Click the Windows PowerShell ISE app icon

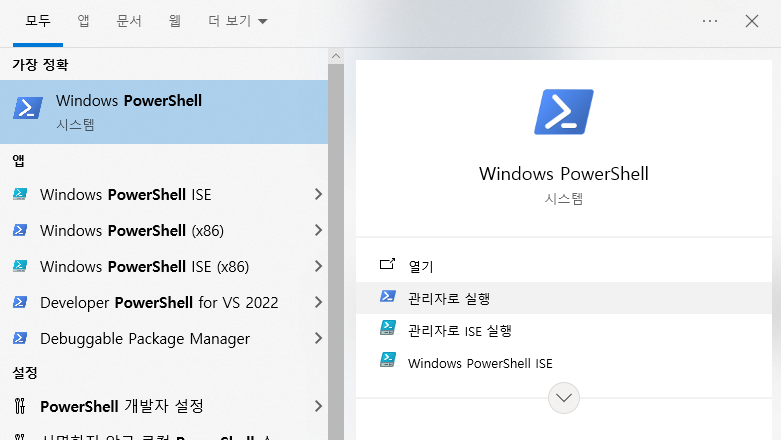(x=20, y=194)
